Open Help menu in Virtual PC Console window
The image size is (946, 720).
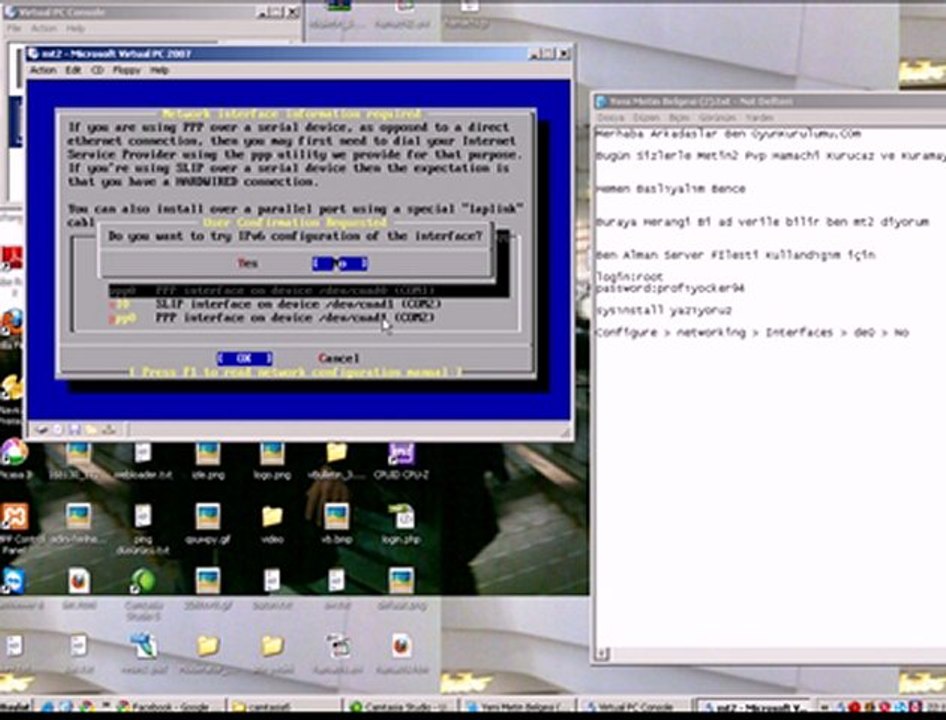[75, 28]
